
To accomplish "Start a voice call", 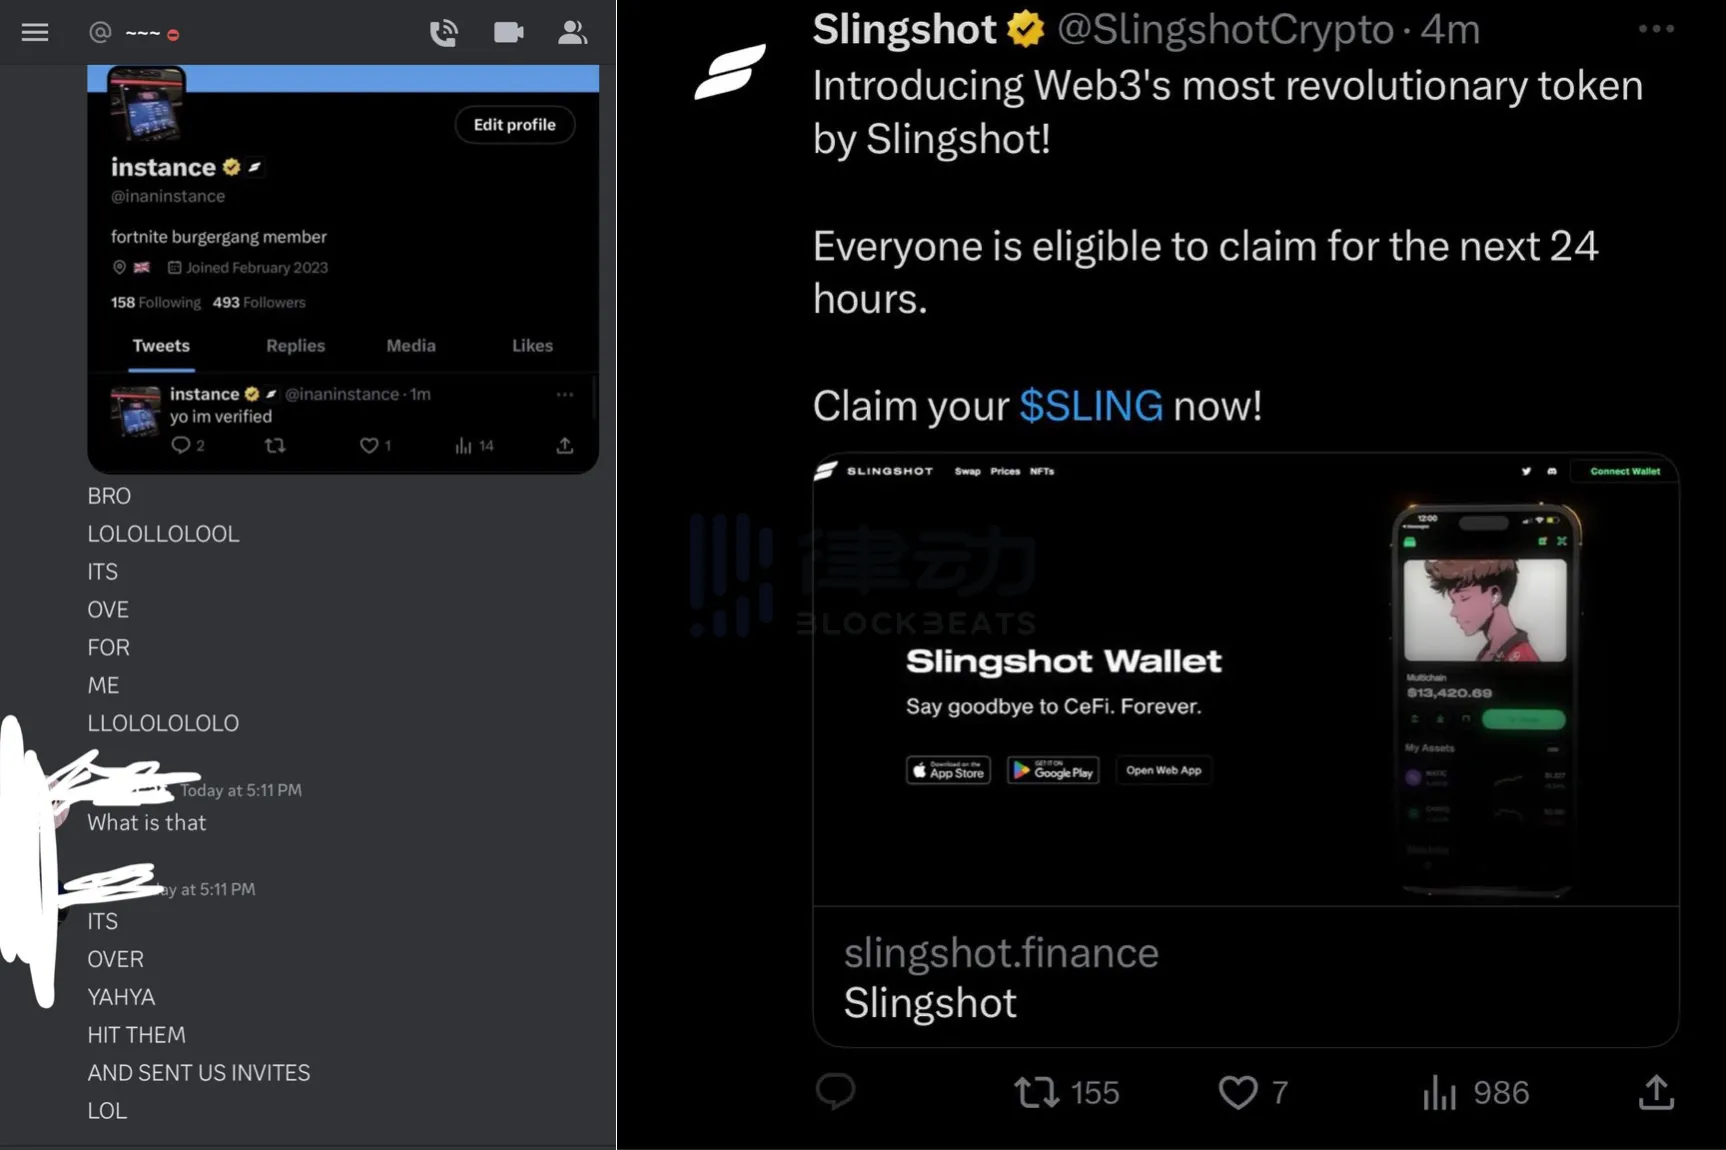I will (x=443, y=33).
